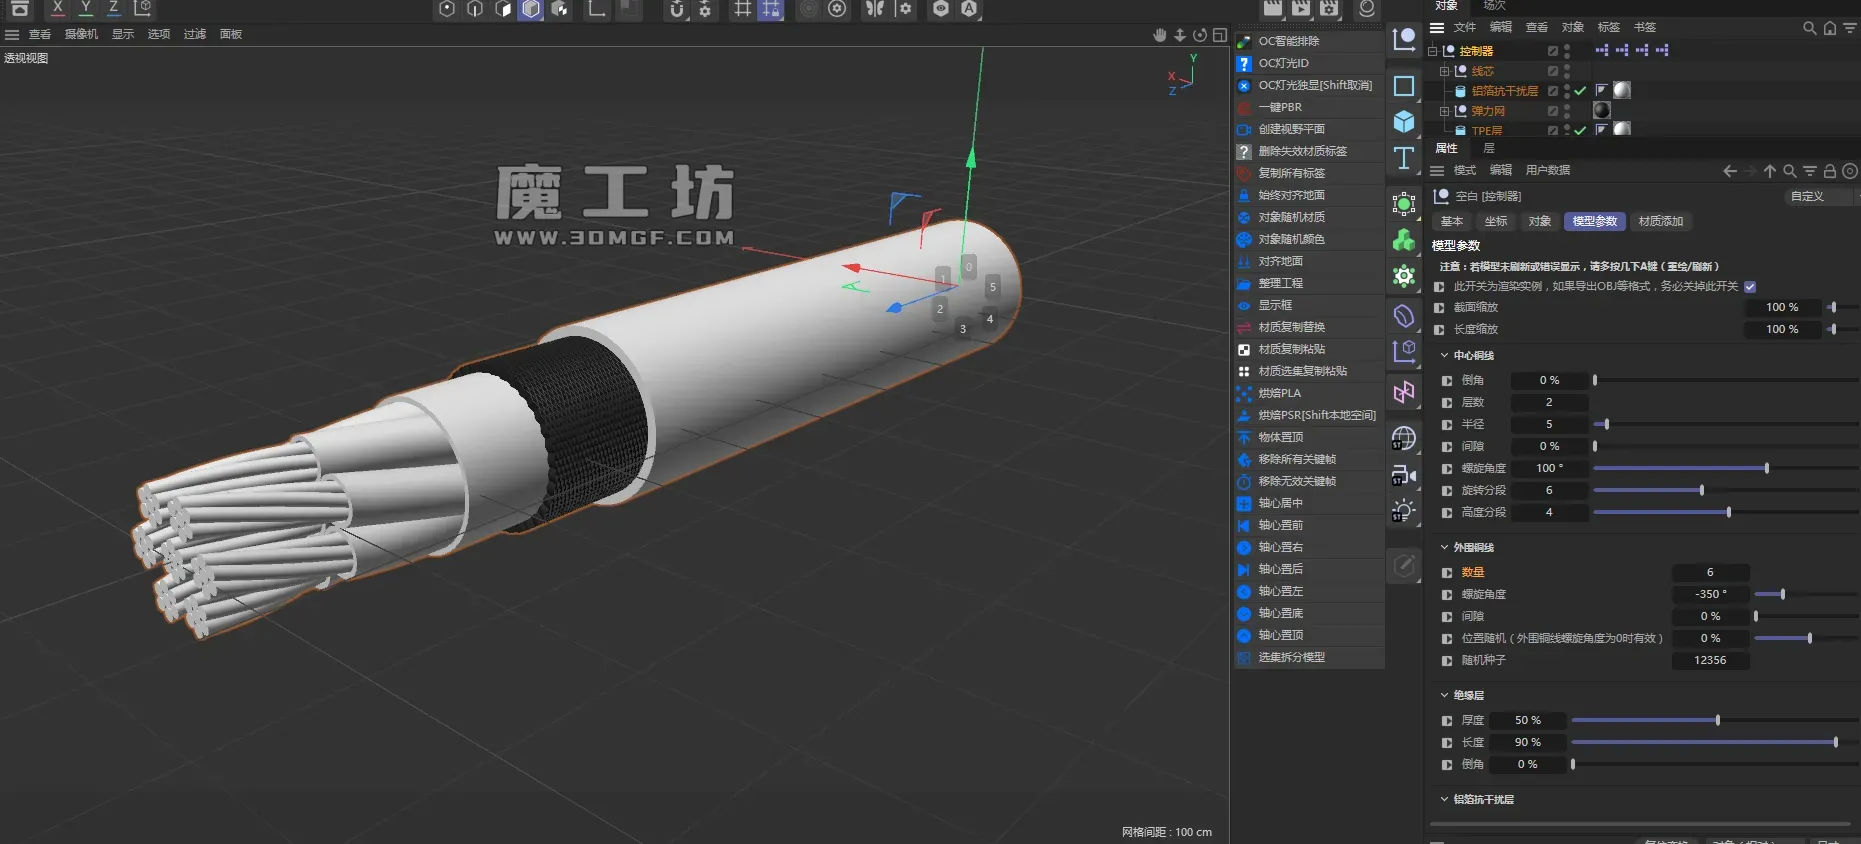The height and width of the screenshot is (844, 1861).
Task: Click the search icon in the Object Manager
Action: 1809,28
